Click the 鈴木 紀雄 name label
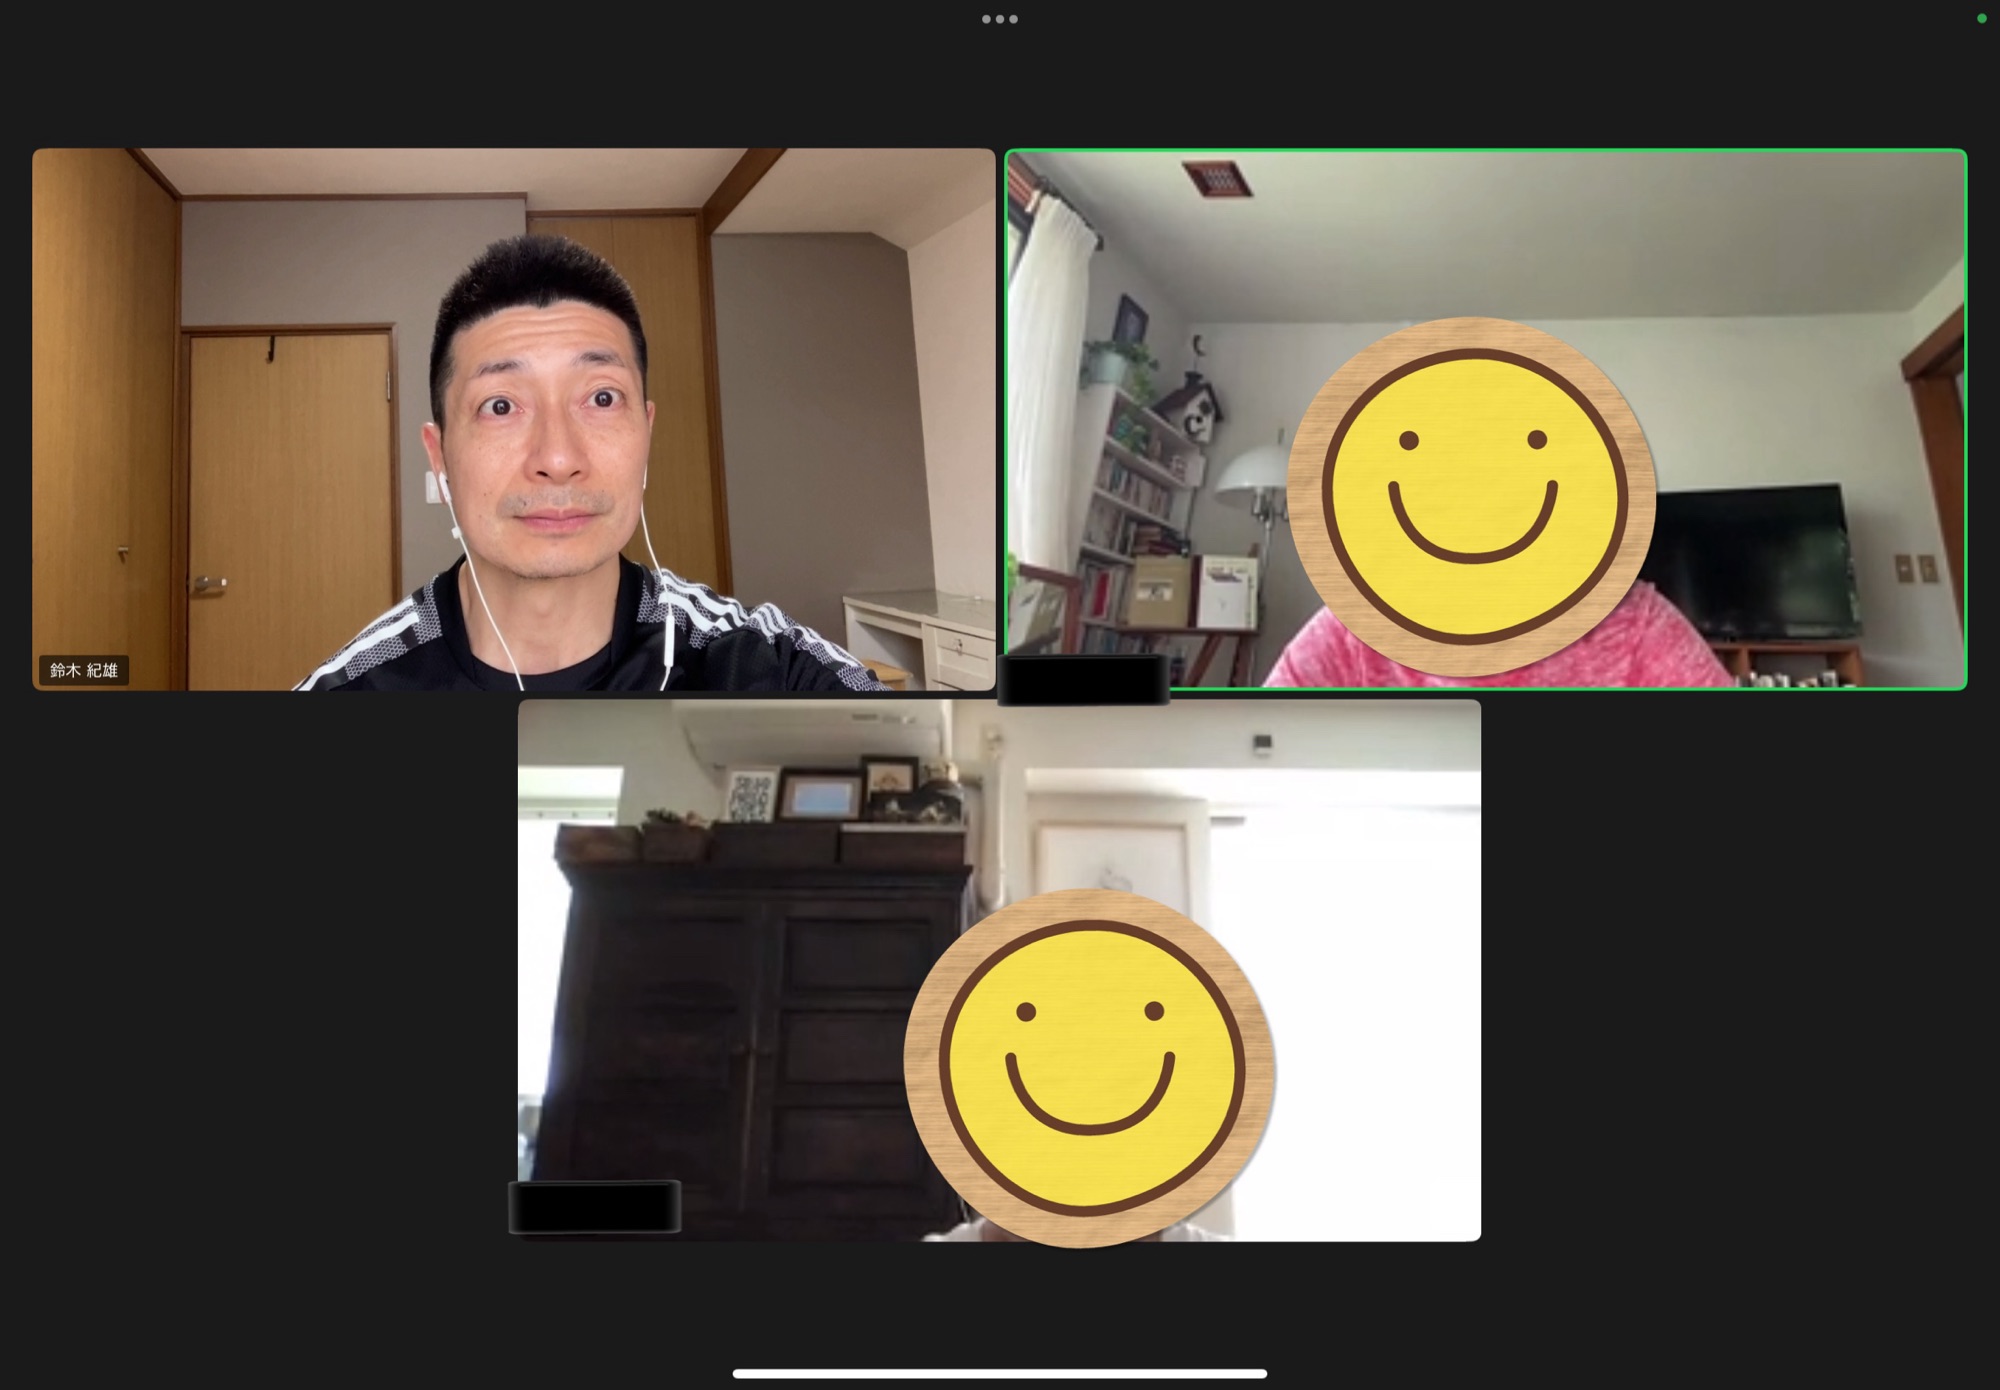 [x=84, y=670]
